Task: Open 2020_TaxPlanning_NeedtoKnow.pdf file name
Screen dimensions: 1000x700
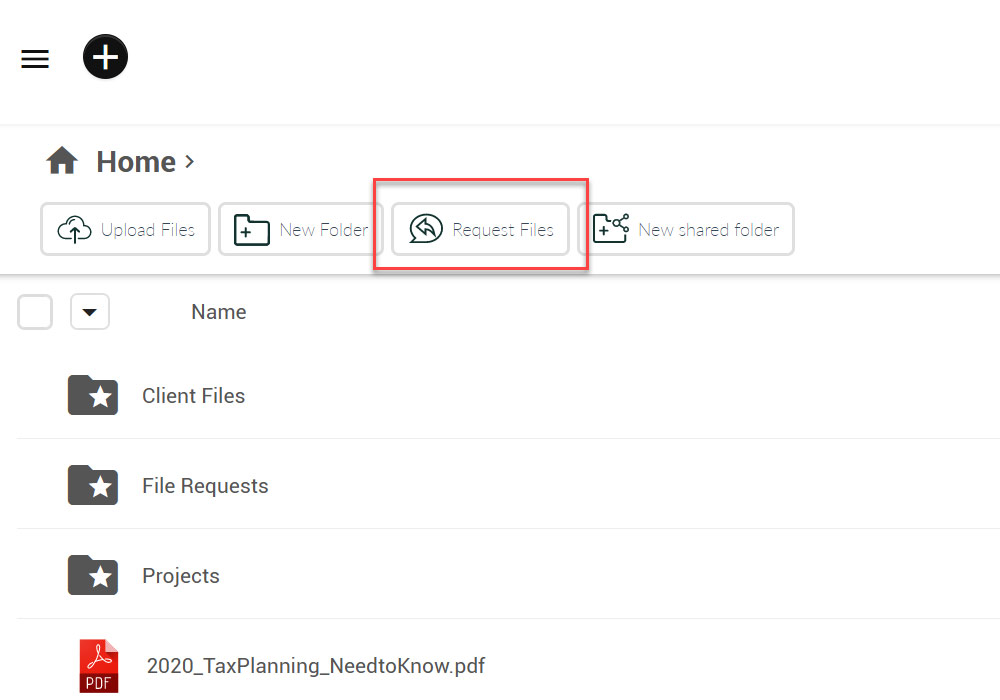Action: click(x=315, y=666)
